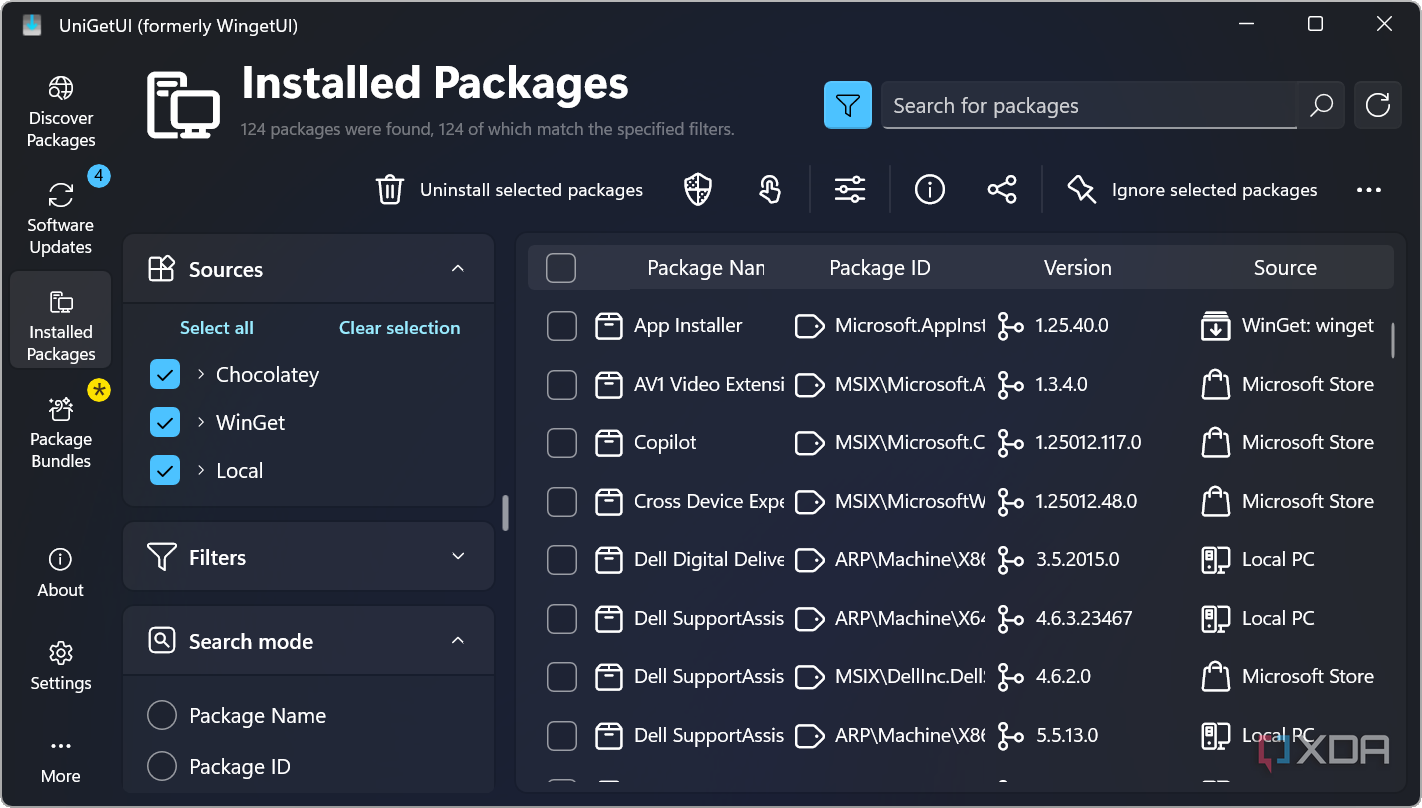Click the Microsoft Store icon on Copilot row
Viewport: 1422px width, 808px height.
(1215, 443)
